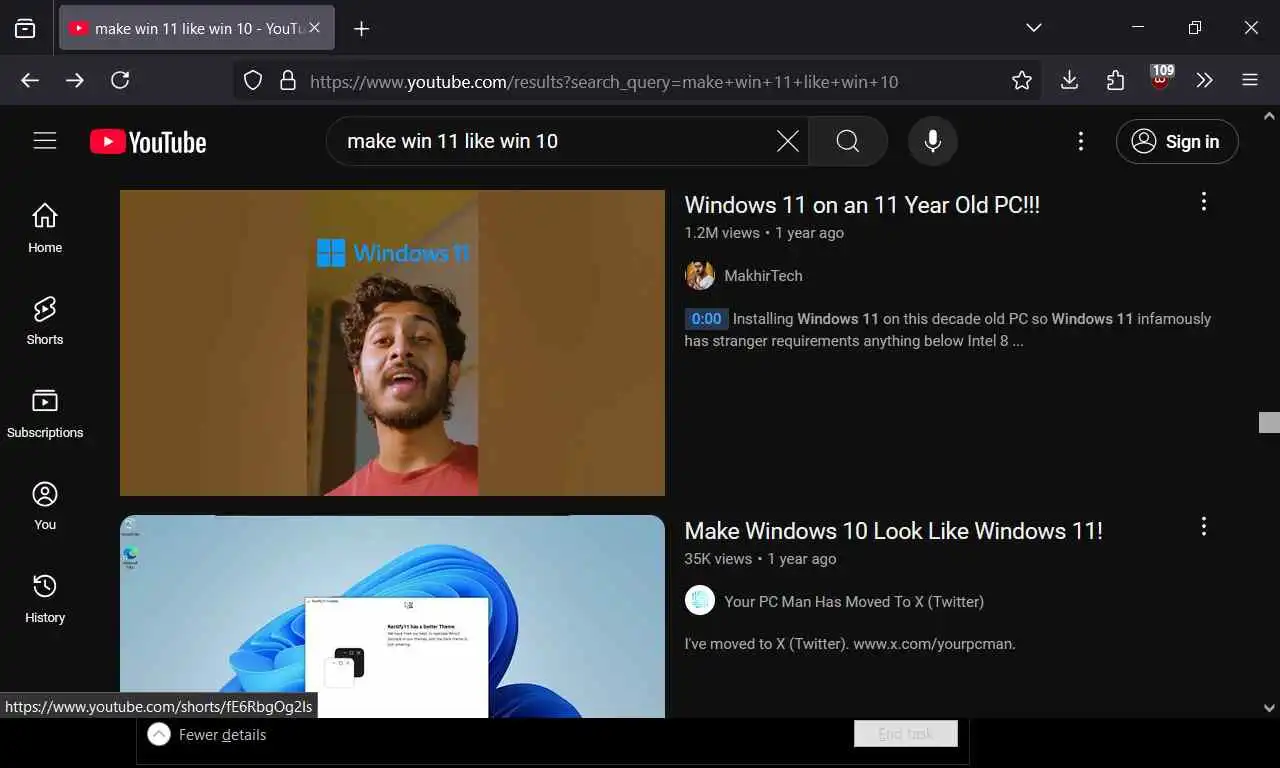Open 'Make Windows 10 Look Like Windows 11!' title
1280x768 pixels.
[x=893, y=531]
